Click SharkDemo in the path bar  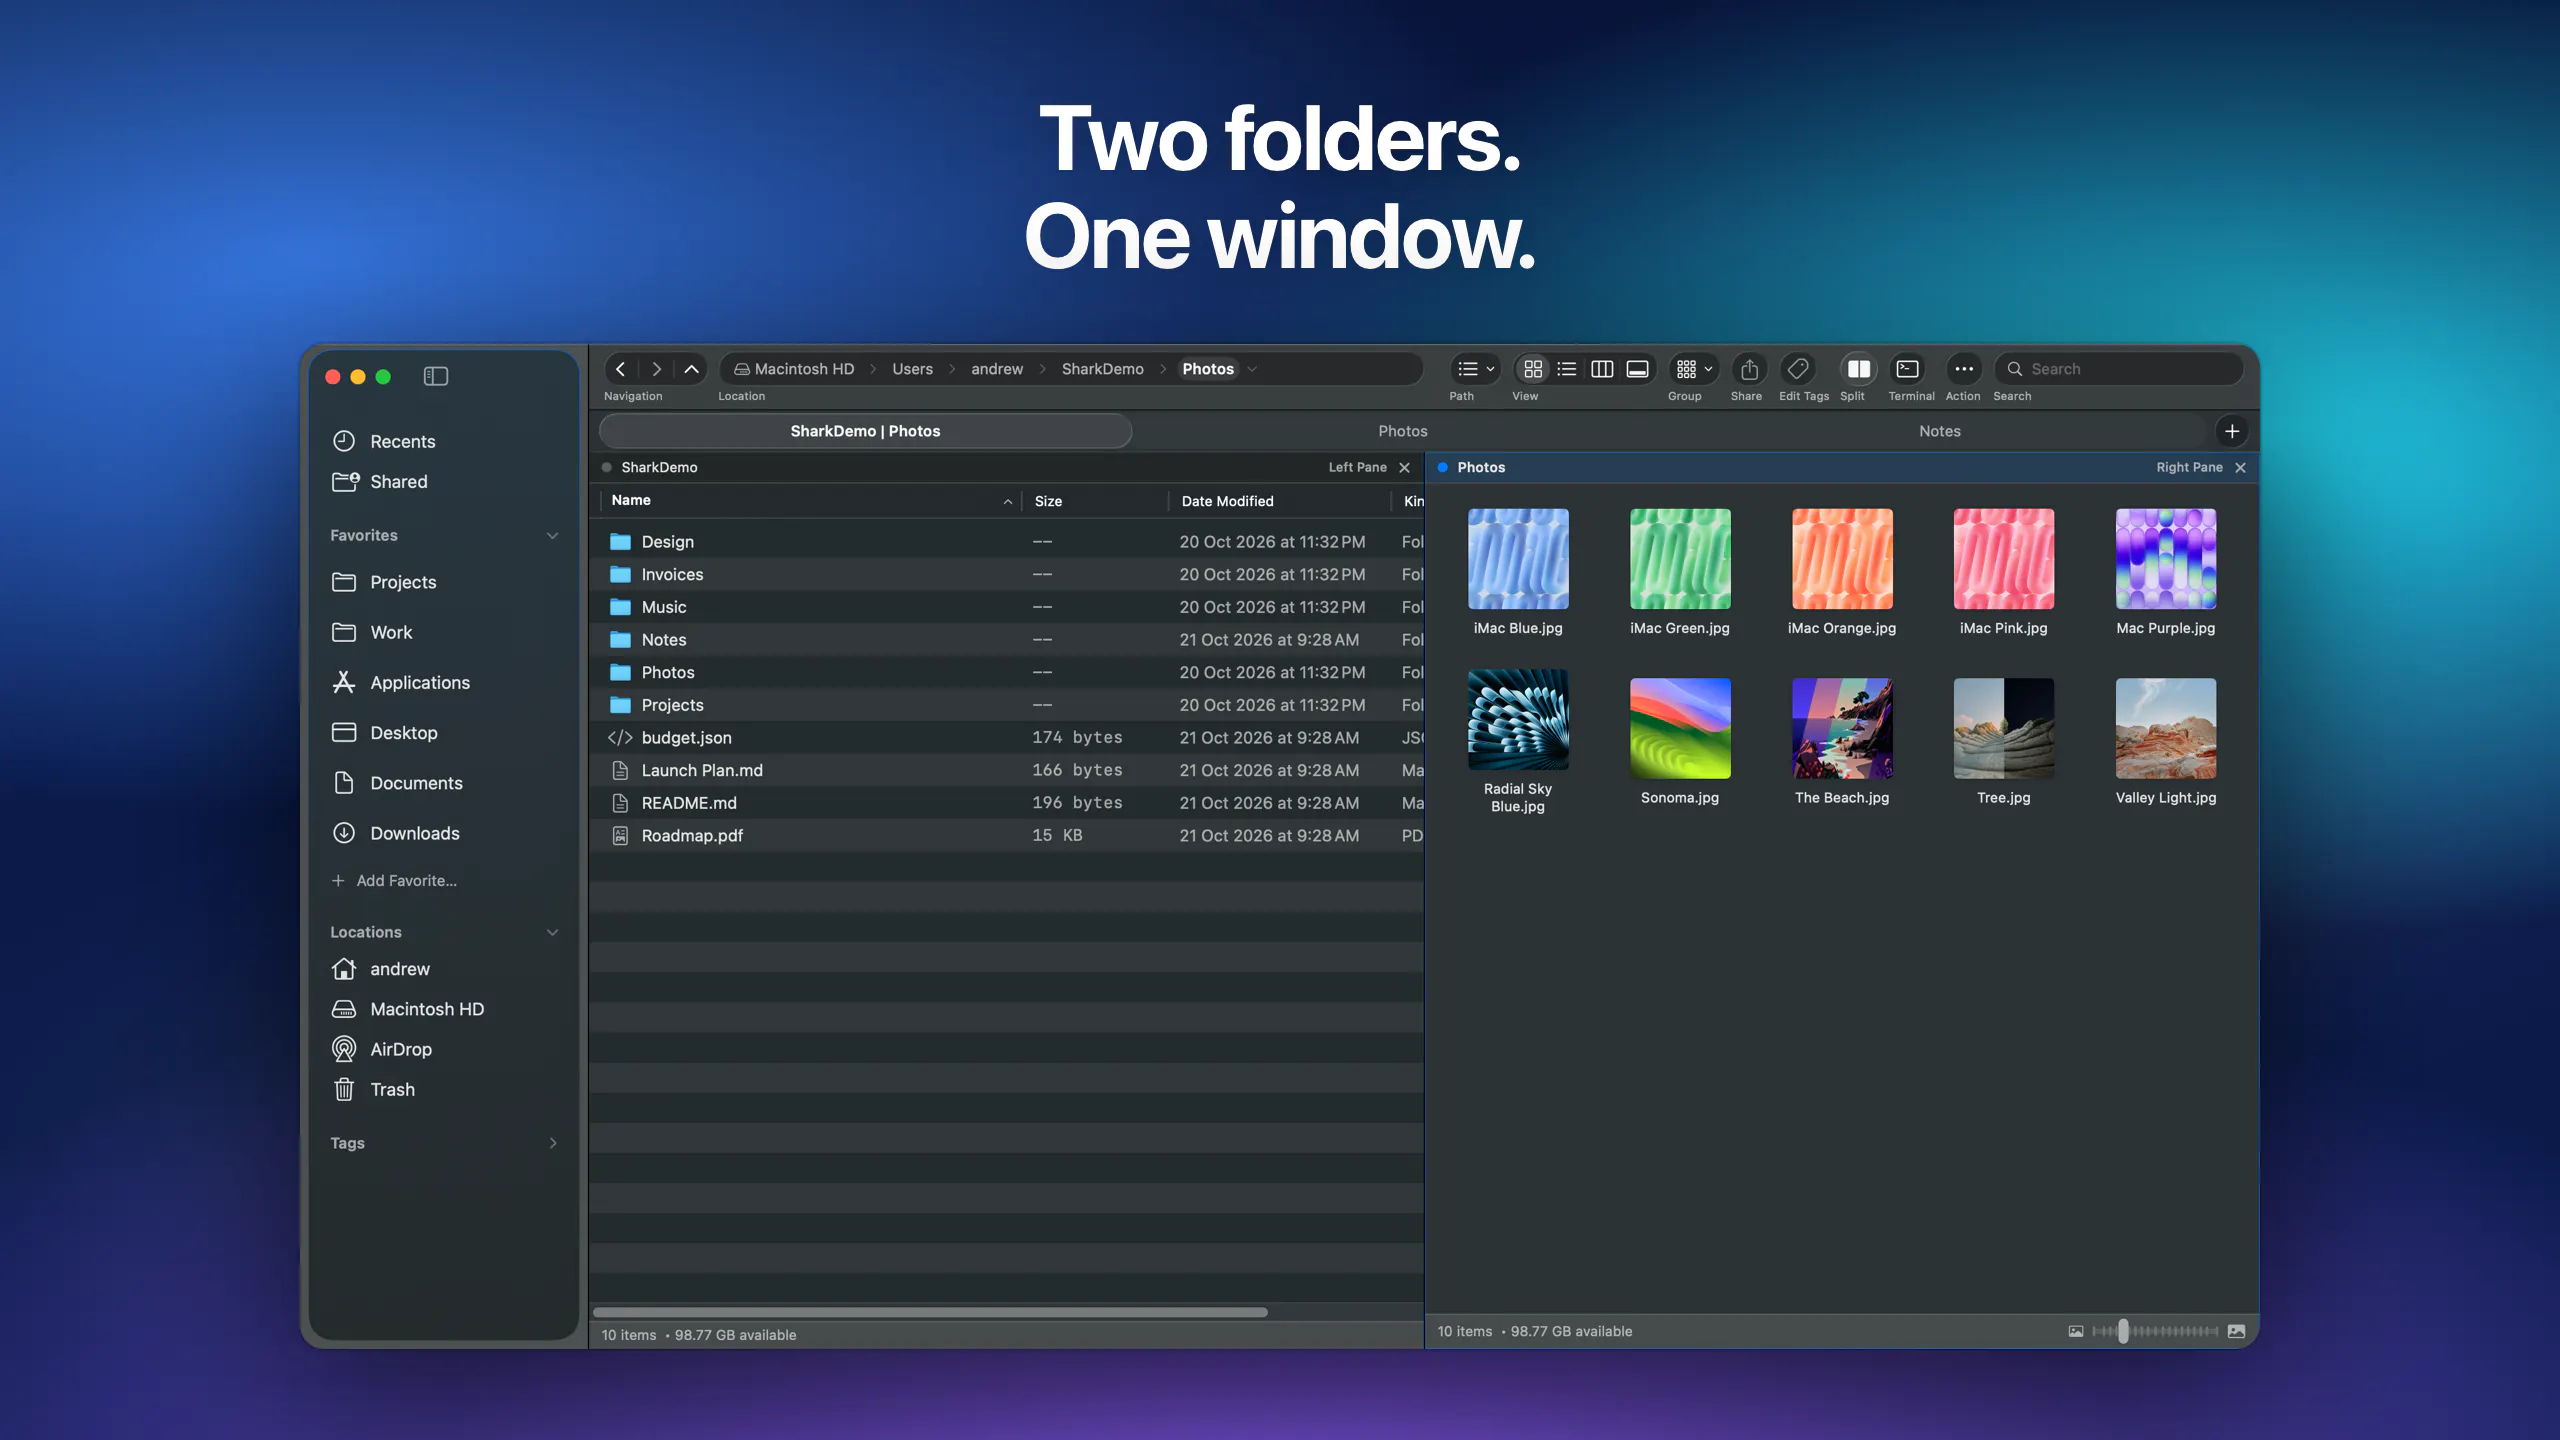coord(1102,369)
